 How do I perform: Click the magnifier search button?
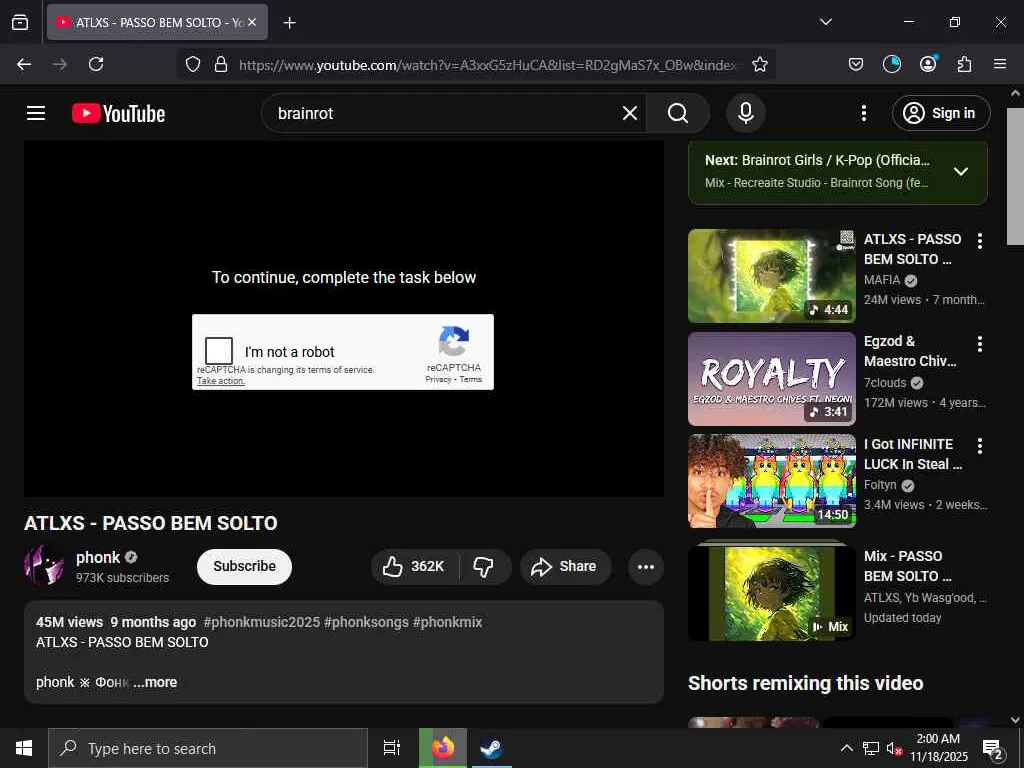(678, 114)
